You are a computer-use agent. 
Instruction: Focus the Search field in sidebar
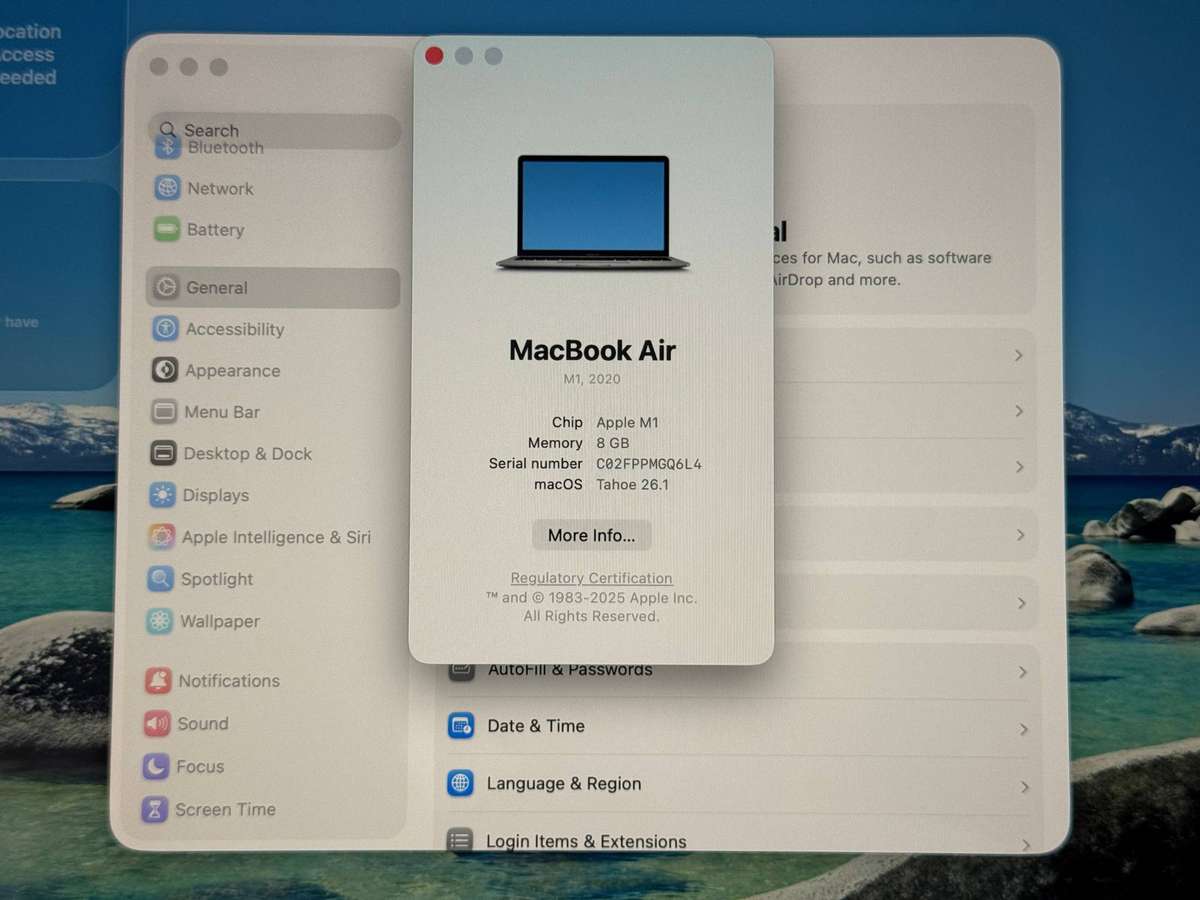tap(275, 131)
